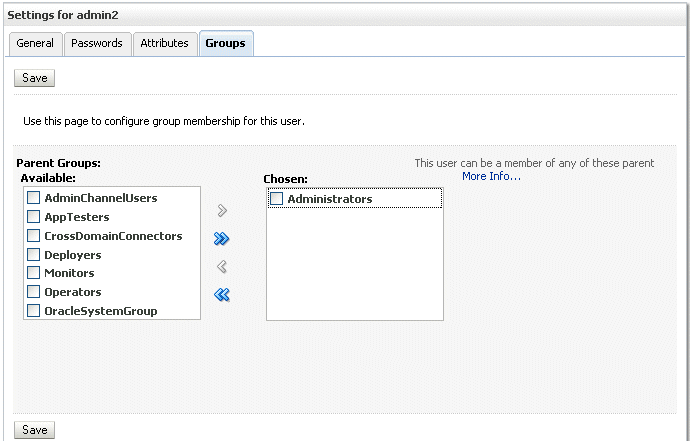690x441 pixels.
Task: Remove selected group with single left arrow
Action: [x=222, y=267]
